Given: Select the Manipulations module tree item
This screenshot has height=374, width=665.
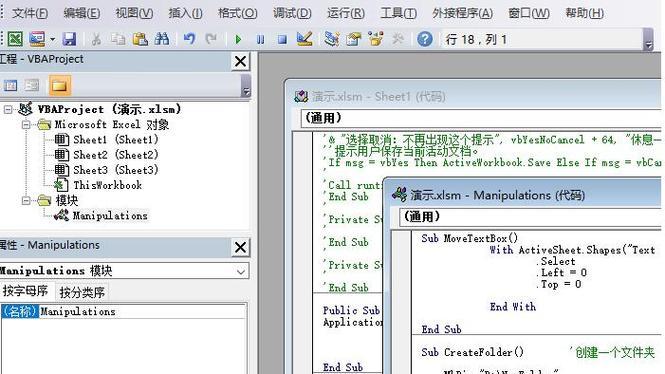Looking at the screenshot, I should click(x=109, y=216).
